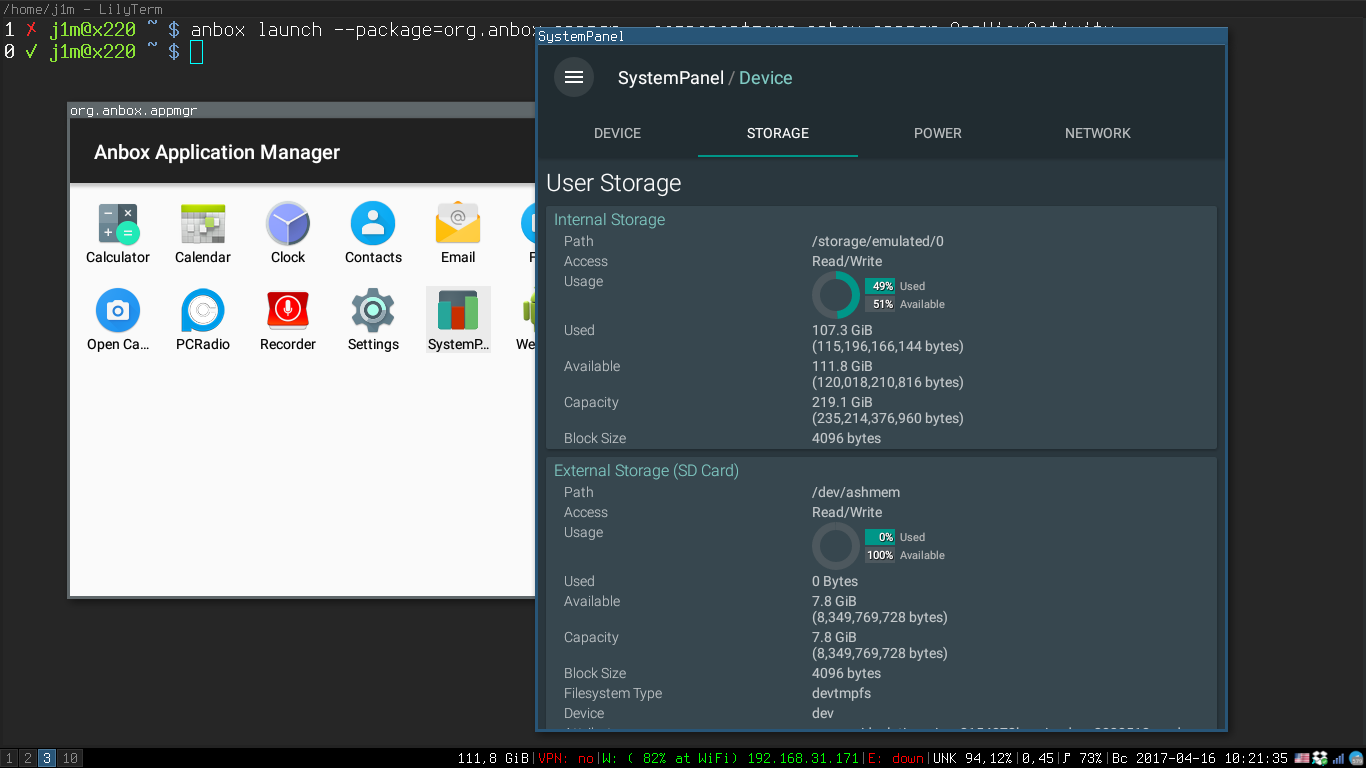Click the Device breadcrumb in SystemPanel header
This screenshot has height=768, width=1366.
766,78
